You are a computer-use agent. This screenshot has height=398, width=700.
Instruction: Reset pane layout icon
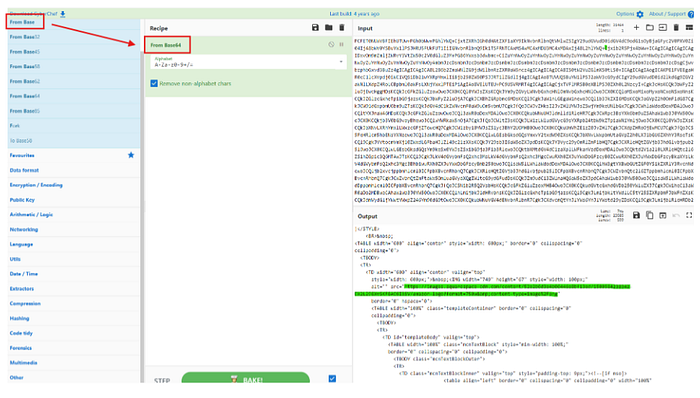[689, 28]
